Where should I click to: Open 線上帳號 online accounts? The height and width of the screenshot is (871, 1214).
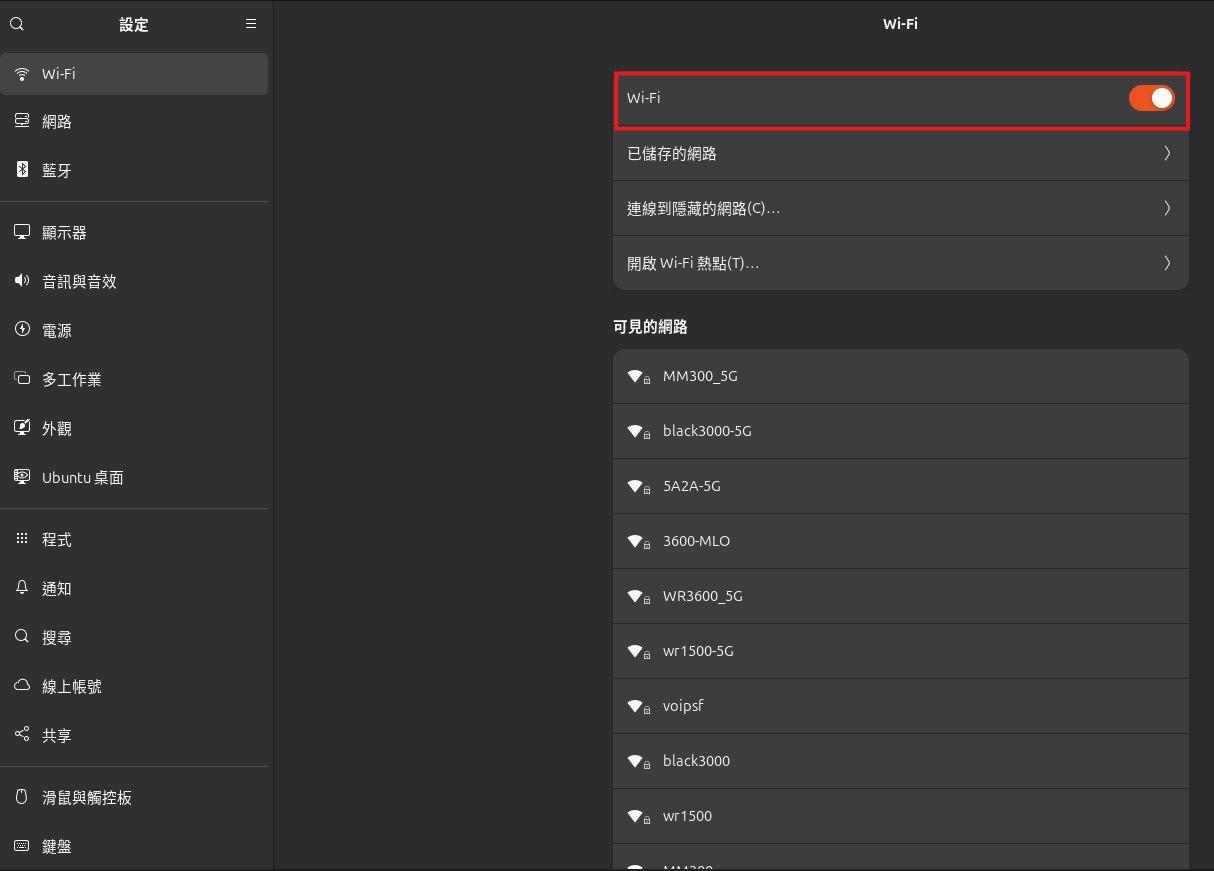(134, 687)
